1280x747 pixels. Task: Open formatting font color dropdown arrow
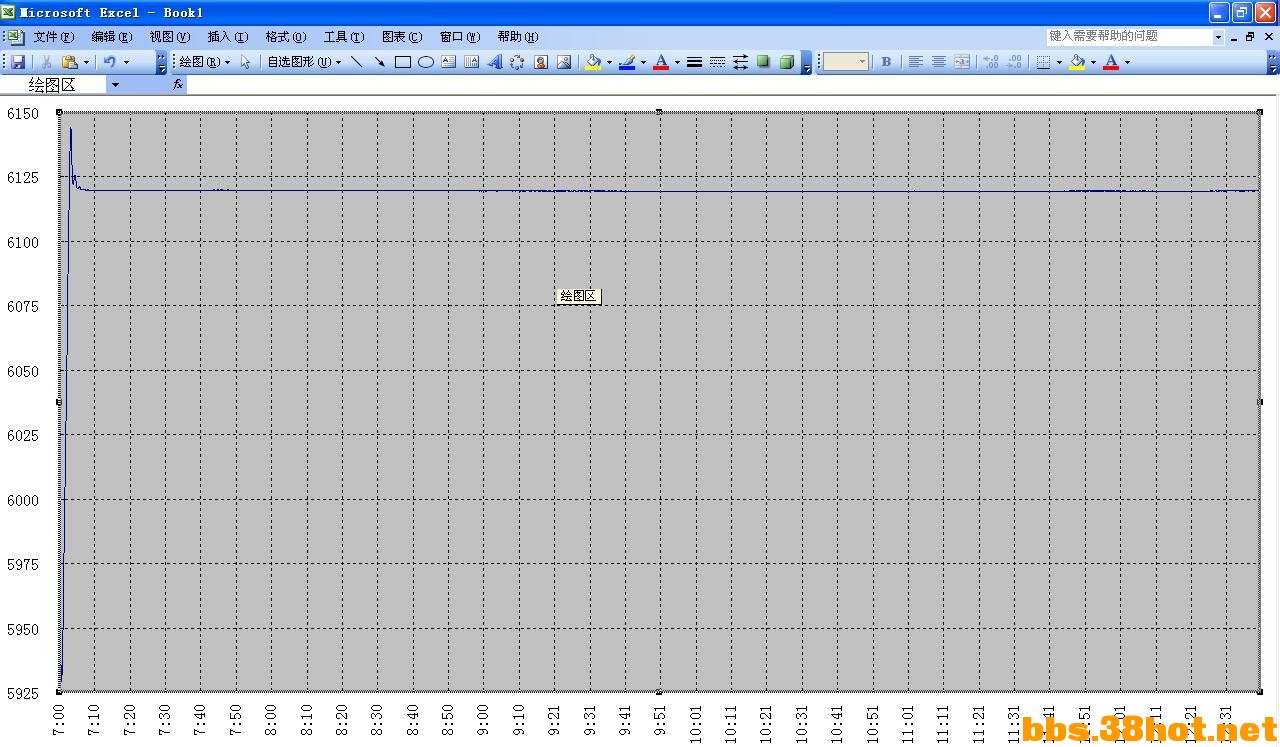(1127, 62)
